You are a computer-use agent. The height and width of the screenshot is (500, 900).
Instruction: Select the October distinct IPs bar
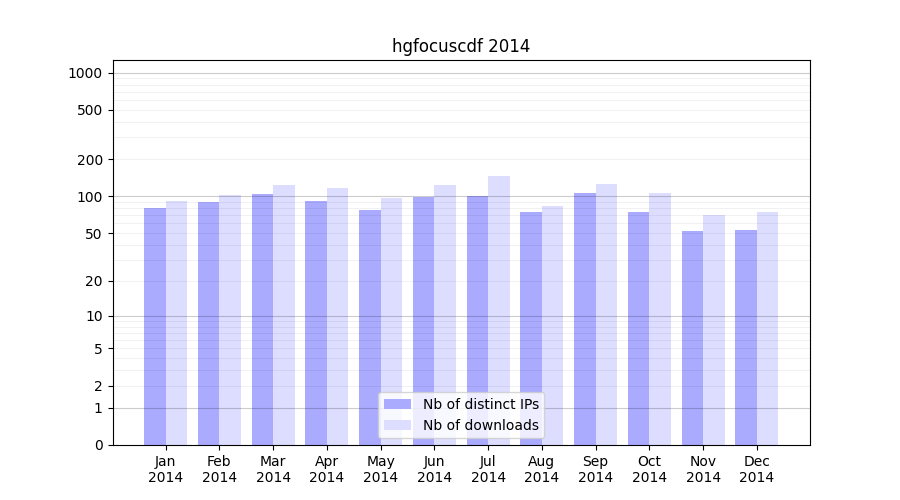click(x=638, y=328)
